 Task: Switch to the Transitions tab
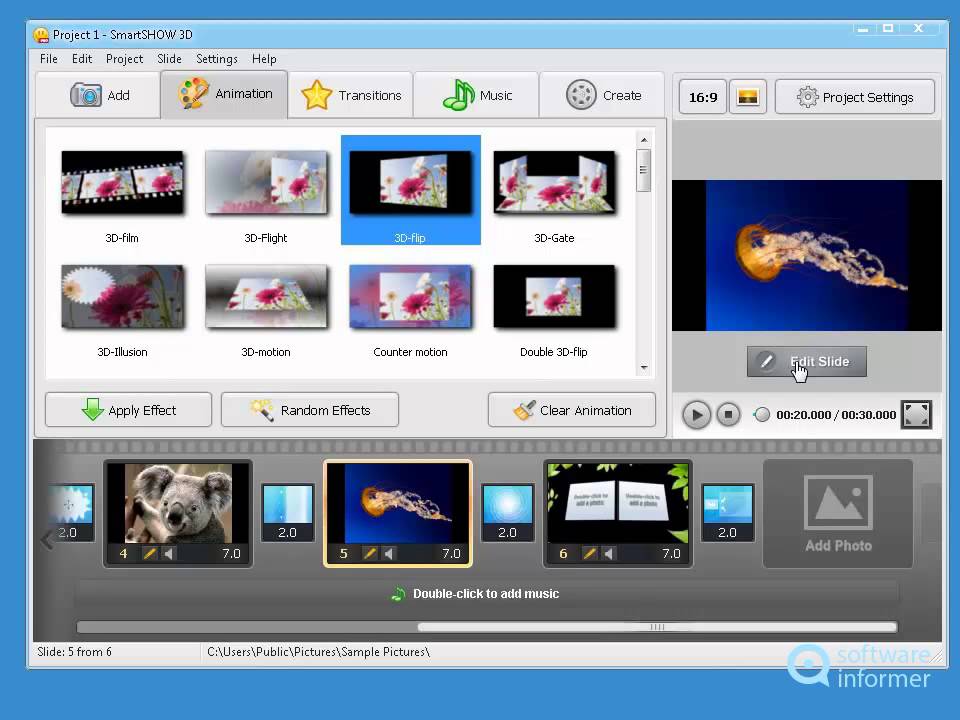(351, 95)
